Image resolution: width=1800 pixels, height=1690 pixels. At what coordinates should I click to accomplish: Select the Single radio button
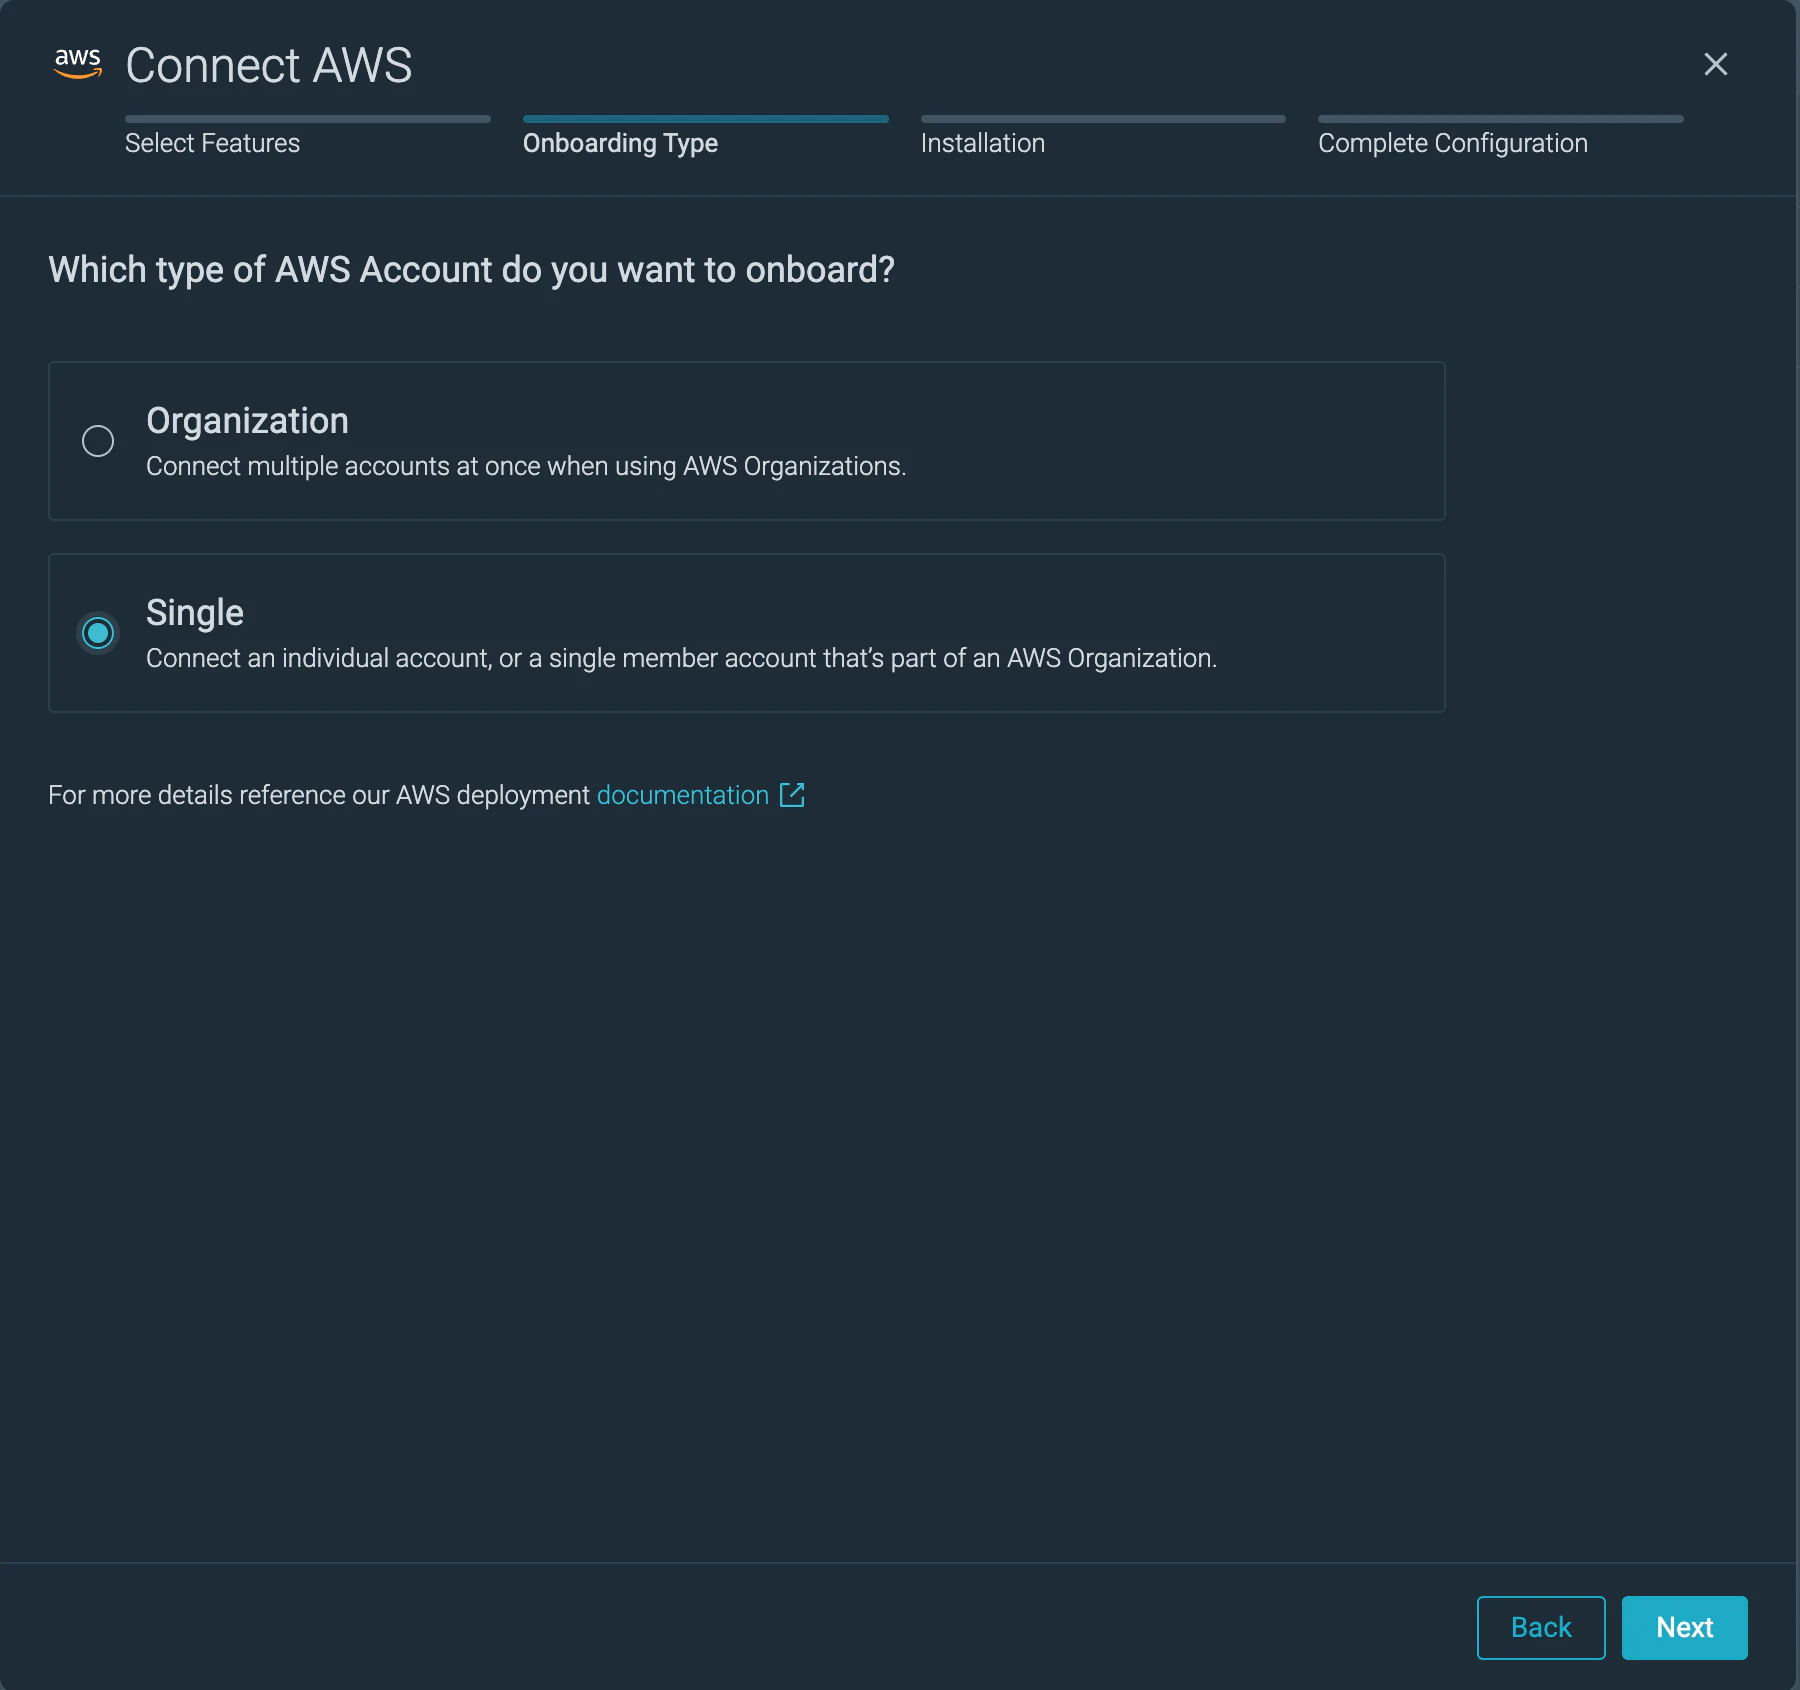98,633
